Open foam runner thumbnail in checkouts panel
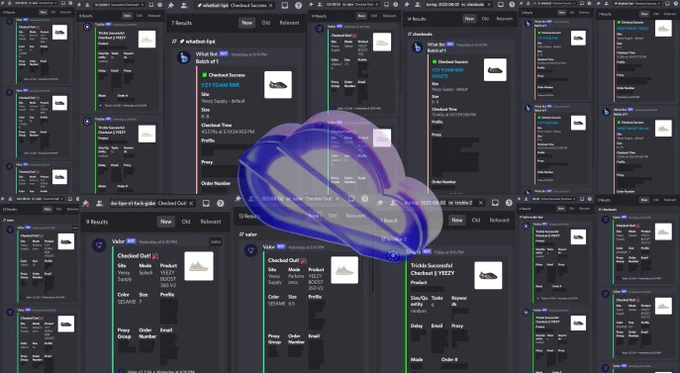 (x=495, y=70)
